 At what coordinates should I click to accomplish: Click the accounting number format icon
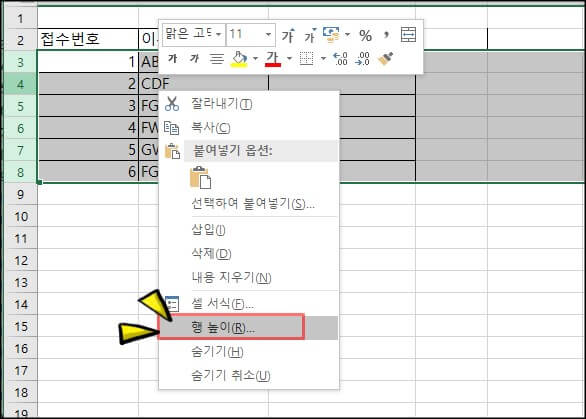[331, 34]
